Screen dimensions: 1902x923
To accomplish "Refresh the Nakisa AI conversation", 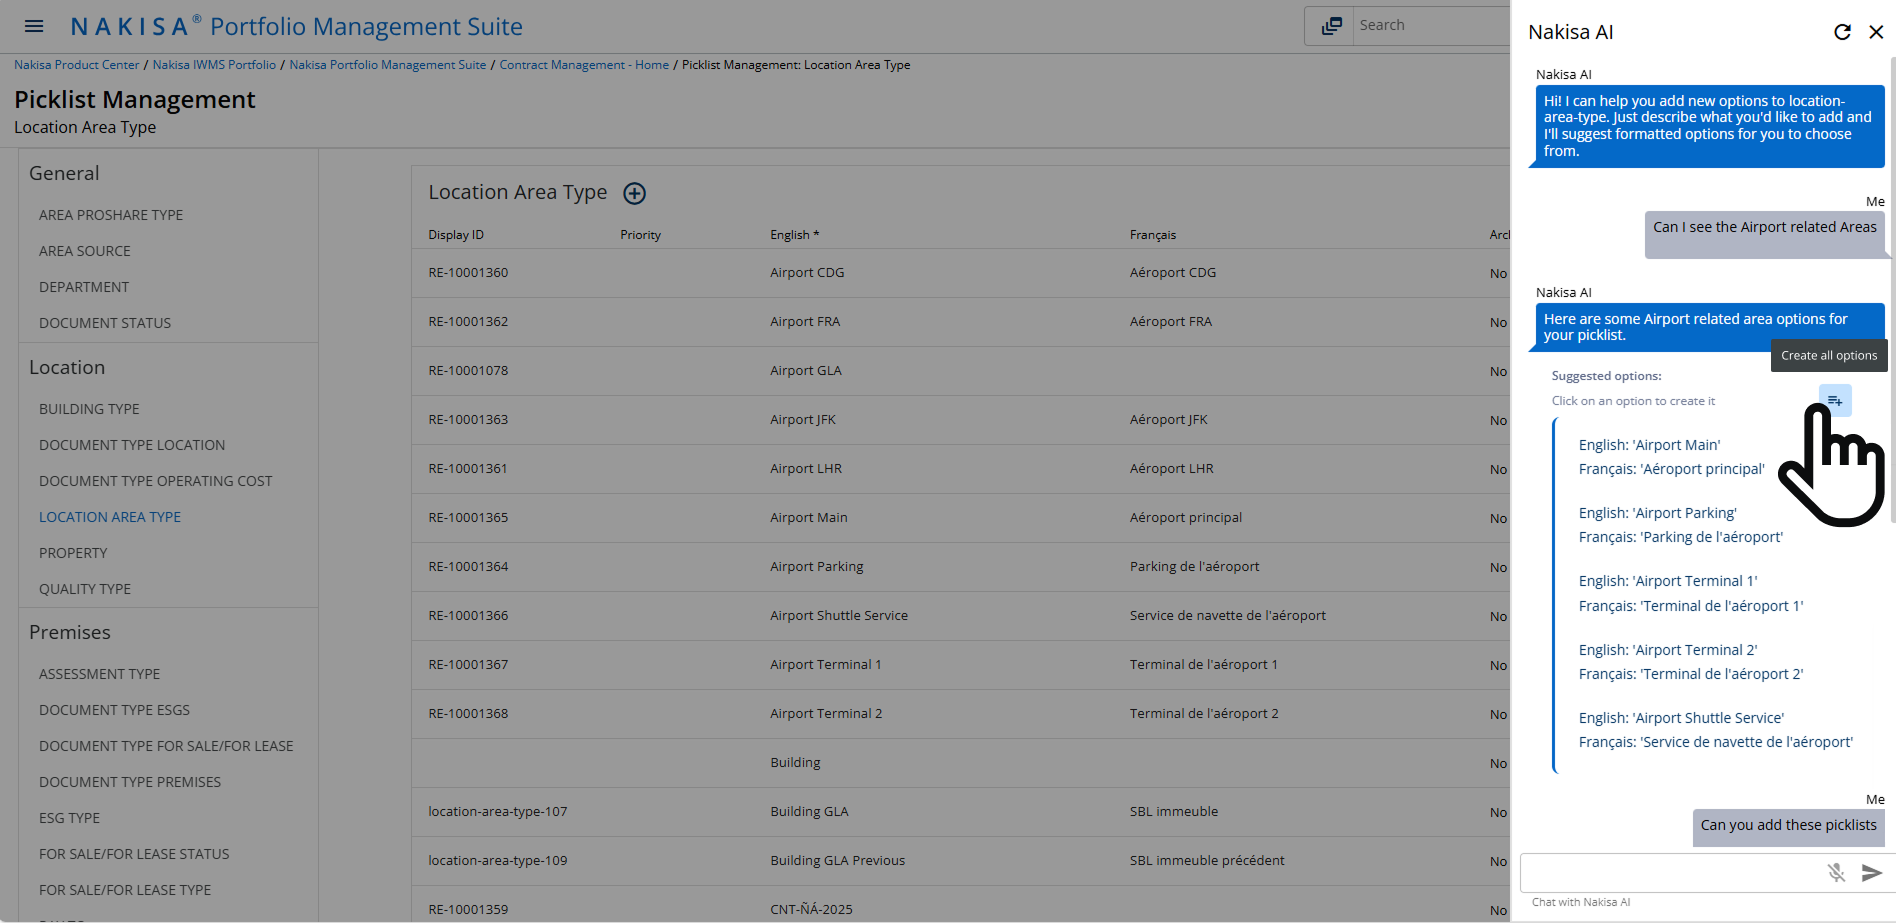I will pos(1843,31).
